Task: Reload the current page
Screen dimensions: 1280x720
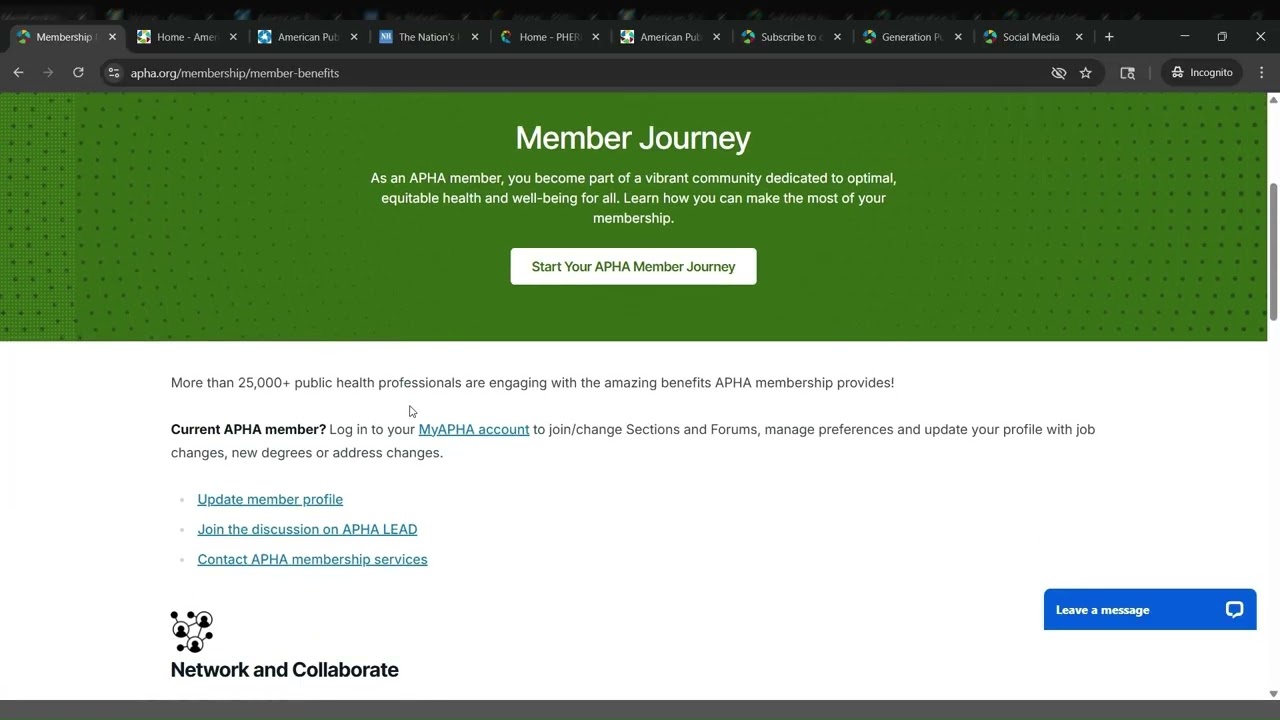Action: click(x=78, y=73)
